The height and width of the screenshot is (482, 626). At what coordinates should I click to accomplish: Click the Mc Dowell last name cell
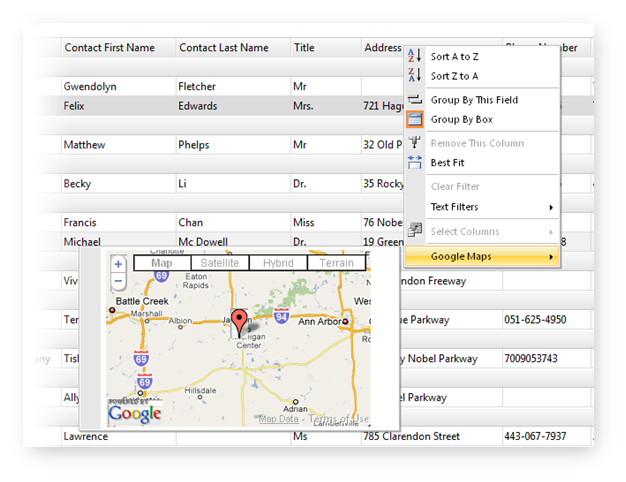pos(233,241)
